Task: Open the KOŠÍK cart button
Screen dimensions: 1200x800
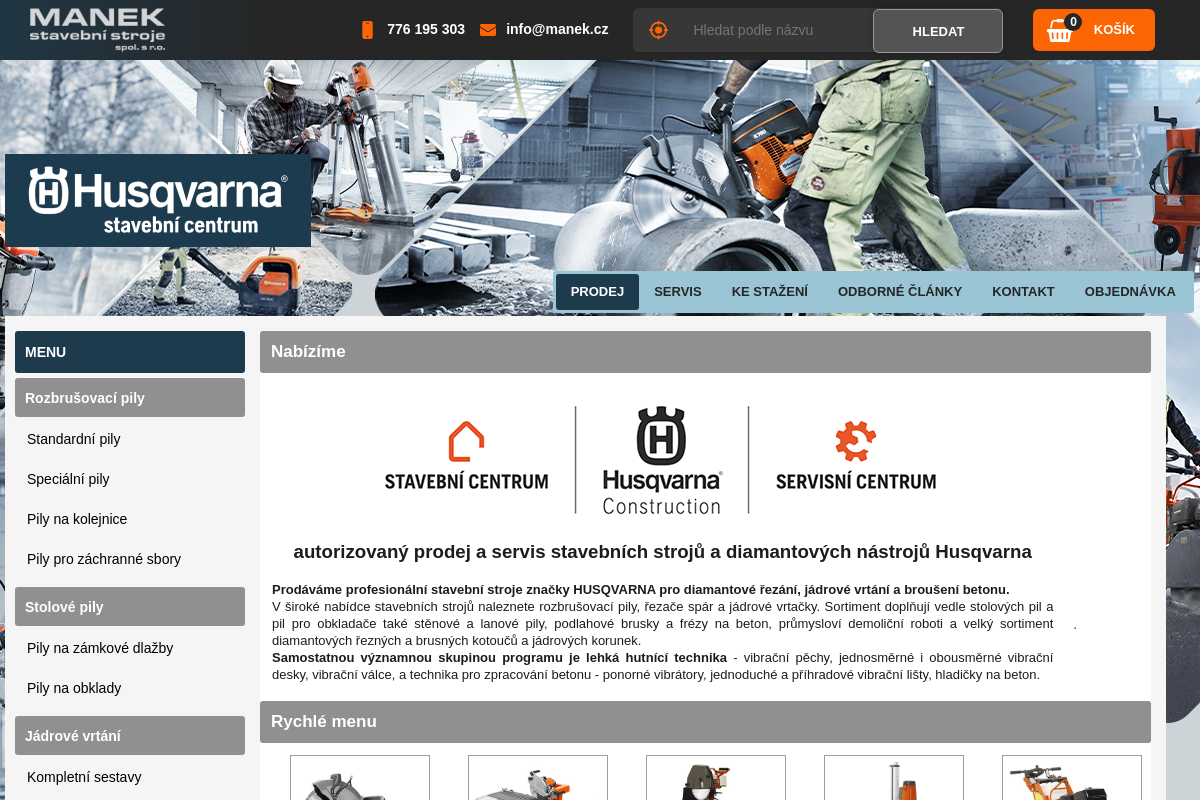Action: 1113,30
